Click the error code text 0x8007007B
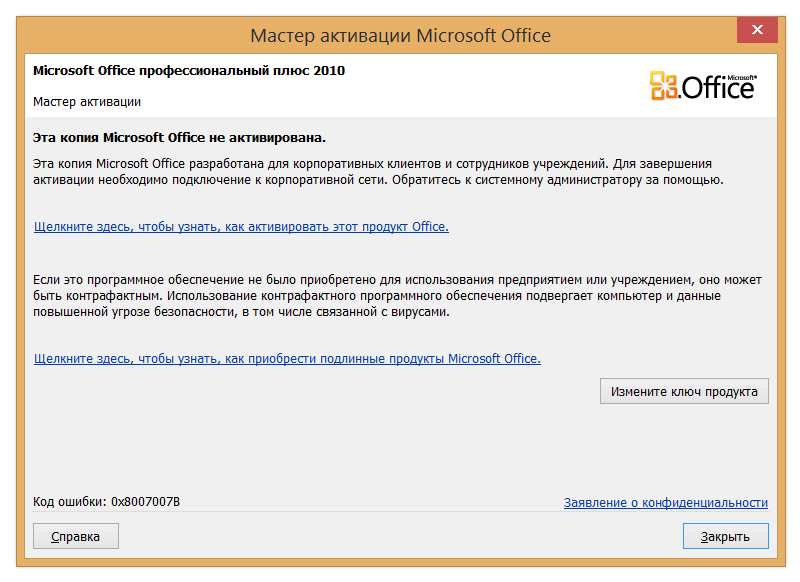The image size is (800, 582). [145, 502]
